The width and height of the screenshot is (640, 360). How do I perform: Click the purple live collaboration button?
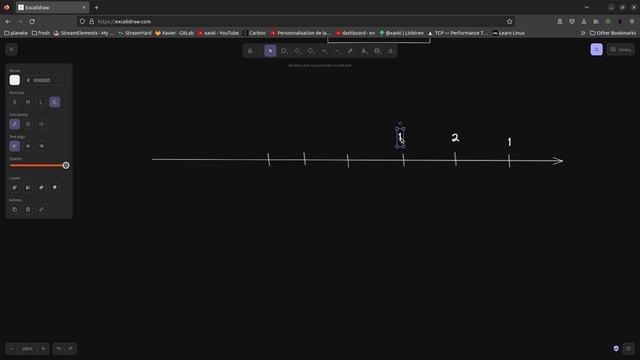[x=596, y=49]
